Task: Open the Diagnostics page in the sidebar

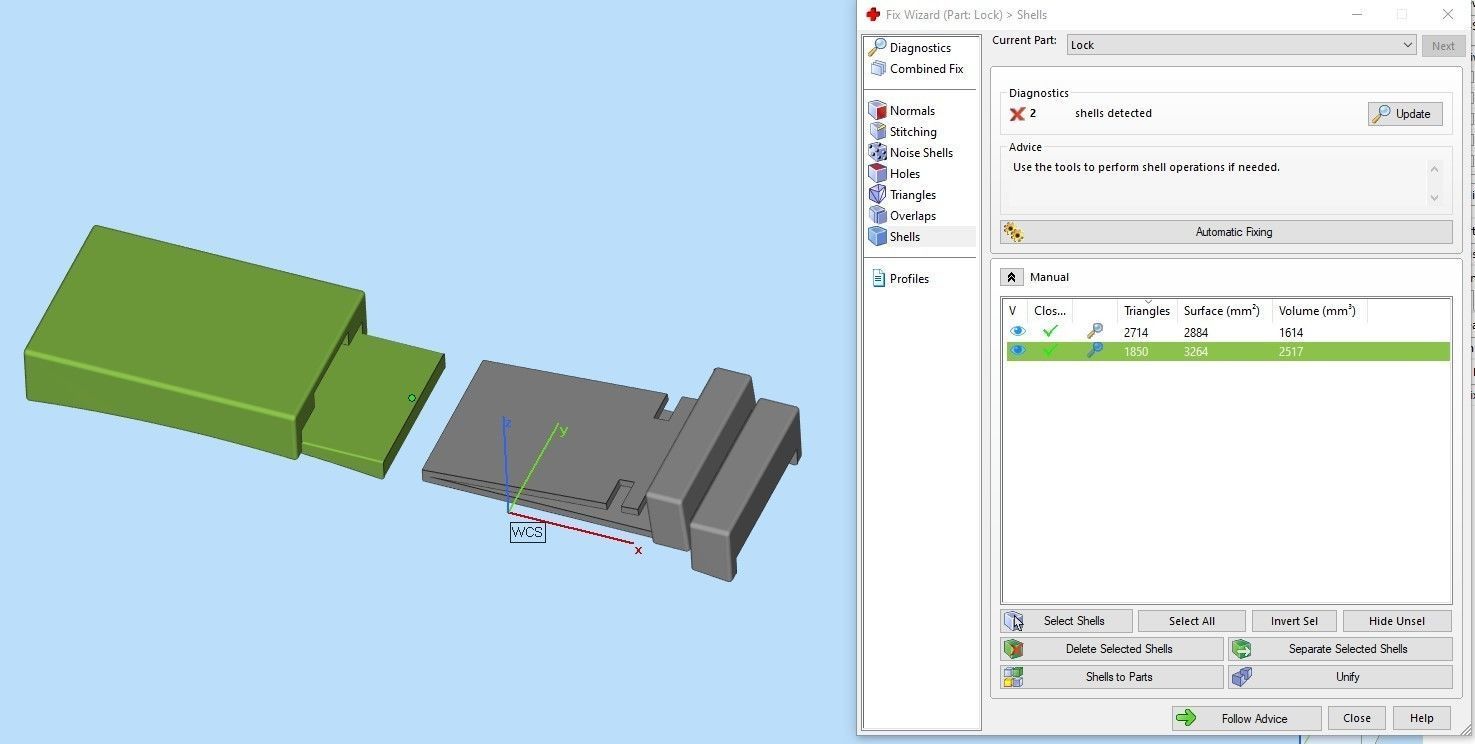Action: tap(919, 47)
